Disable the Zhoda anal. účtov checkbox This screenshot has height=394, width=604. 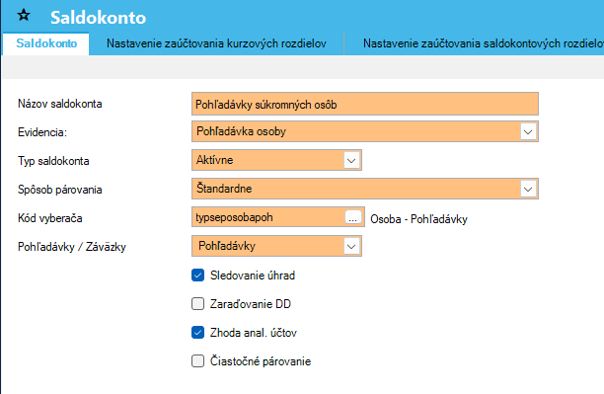[198, 332]
